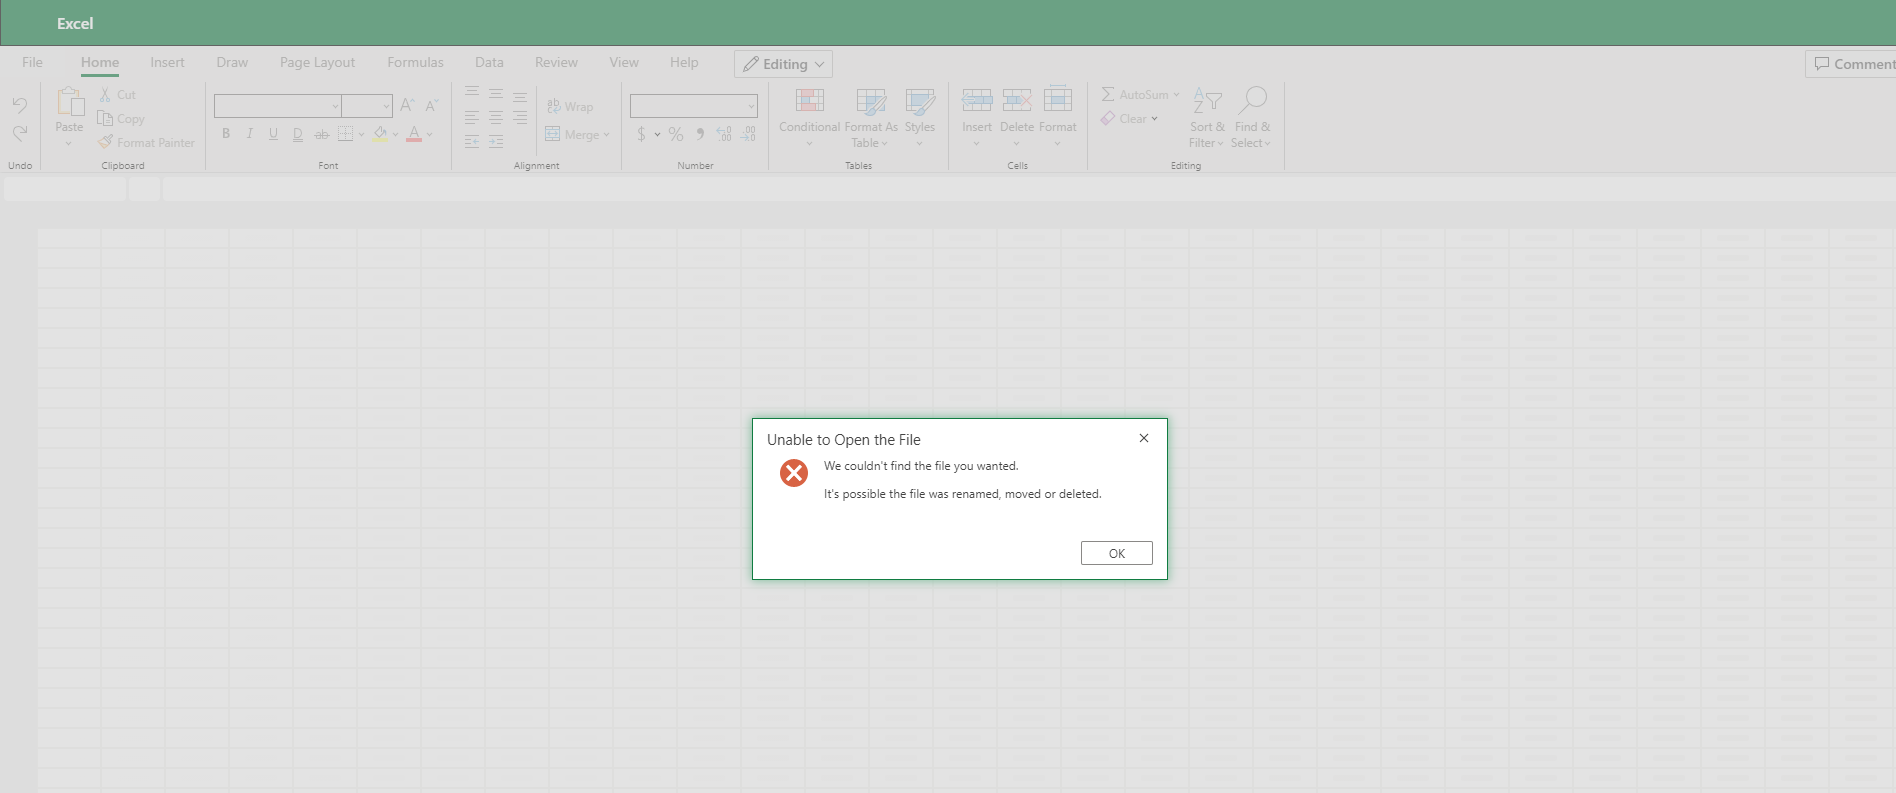Screen dimensions: 1896x793
Task: Toggle align right
Action: point(520,118)
